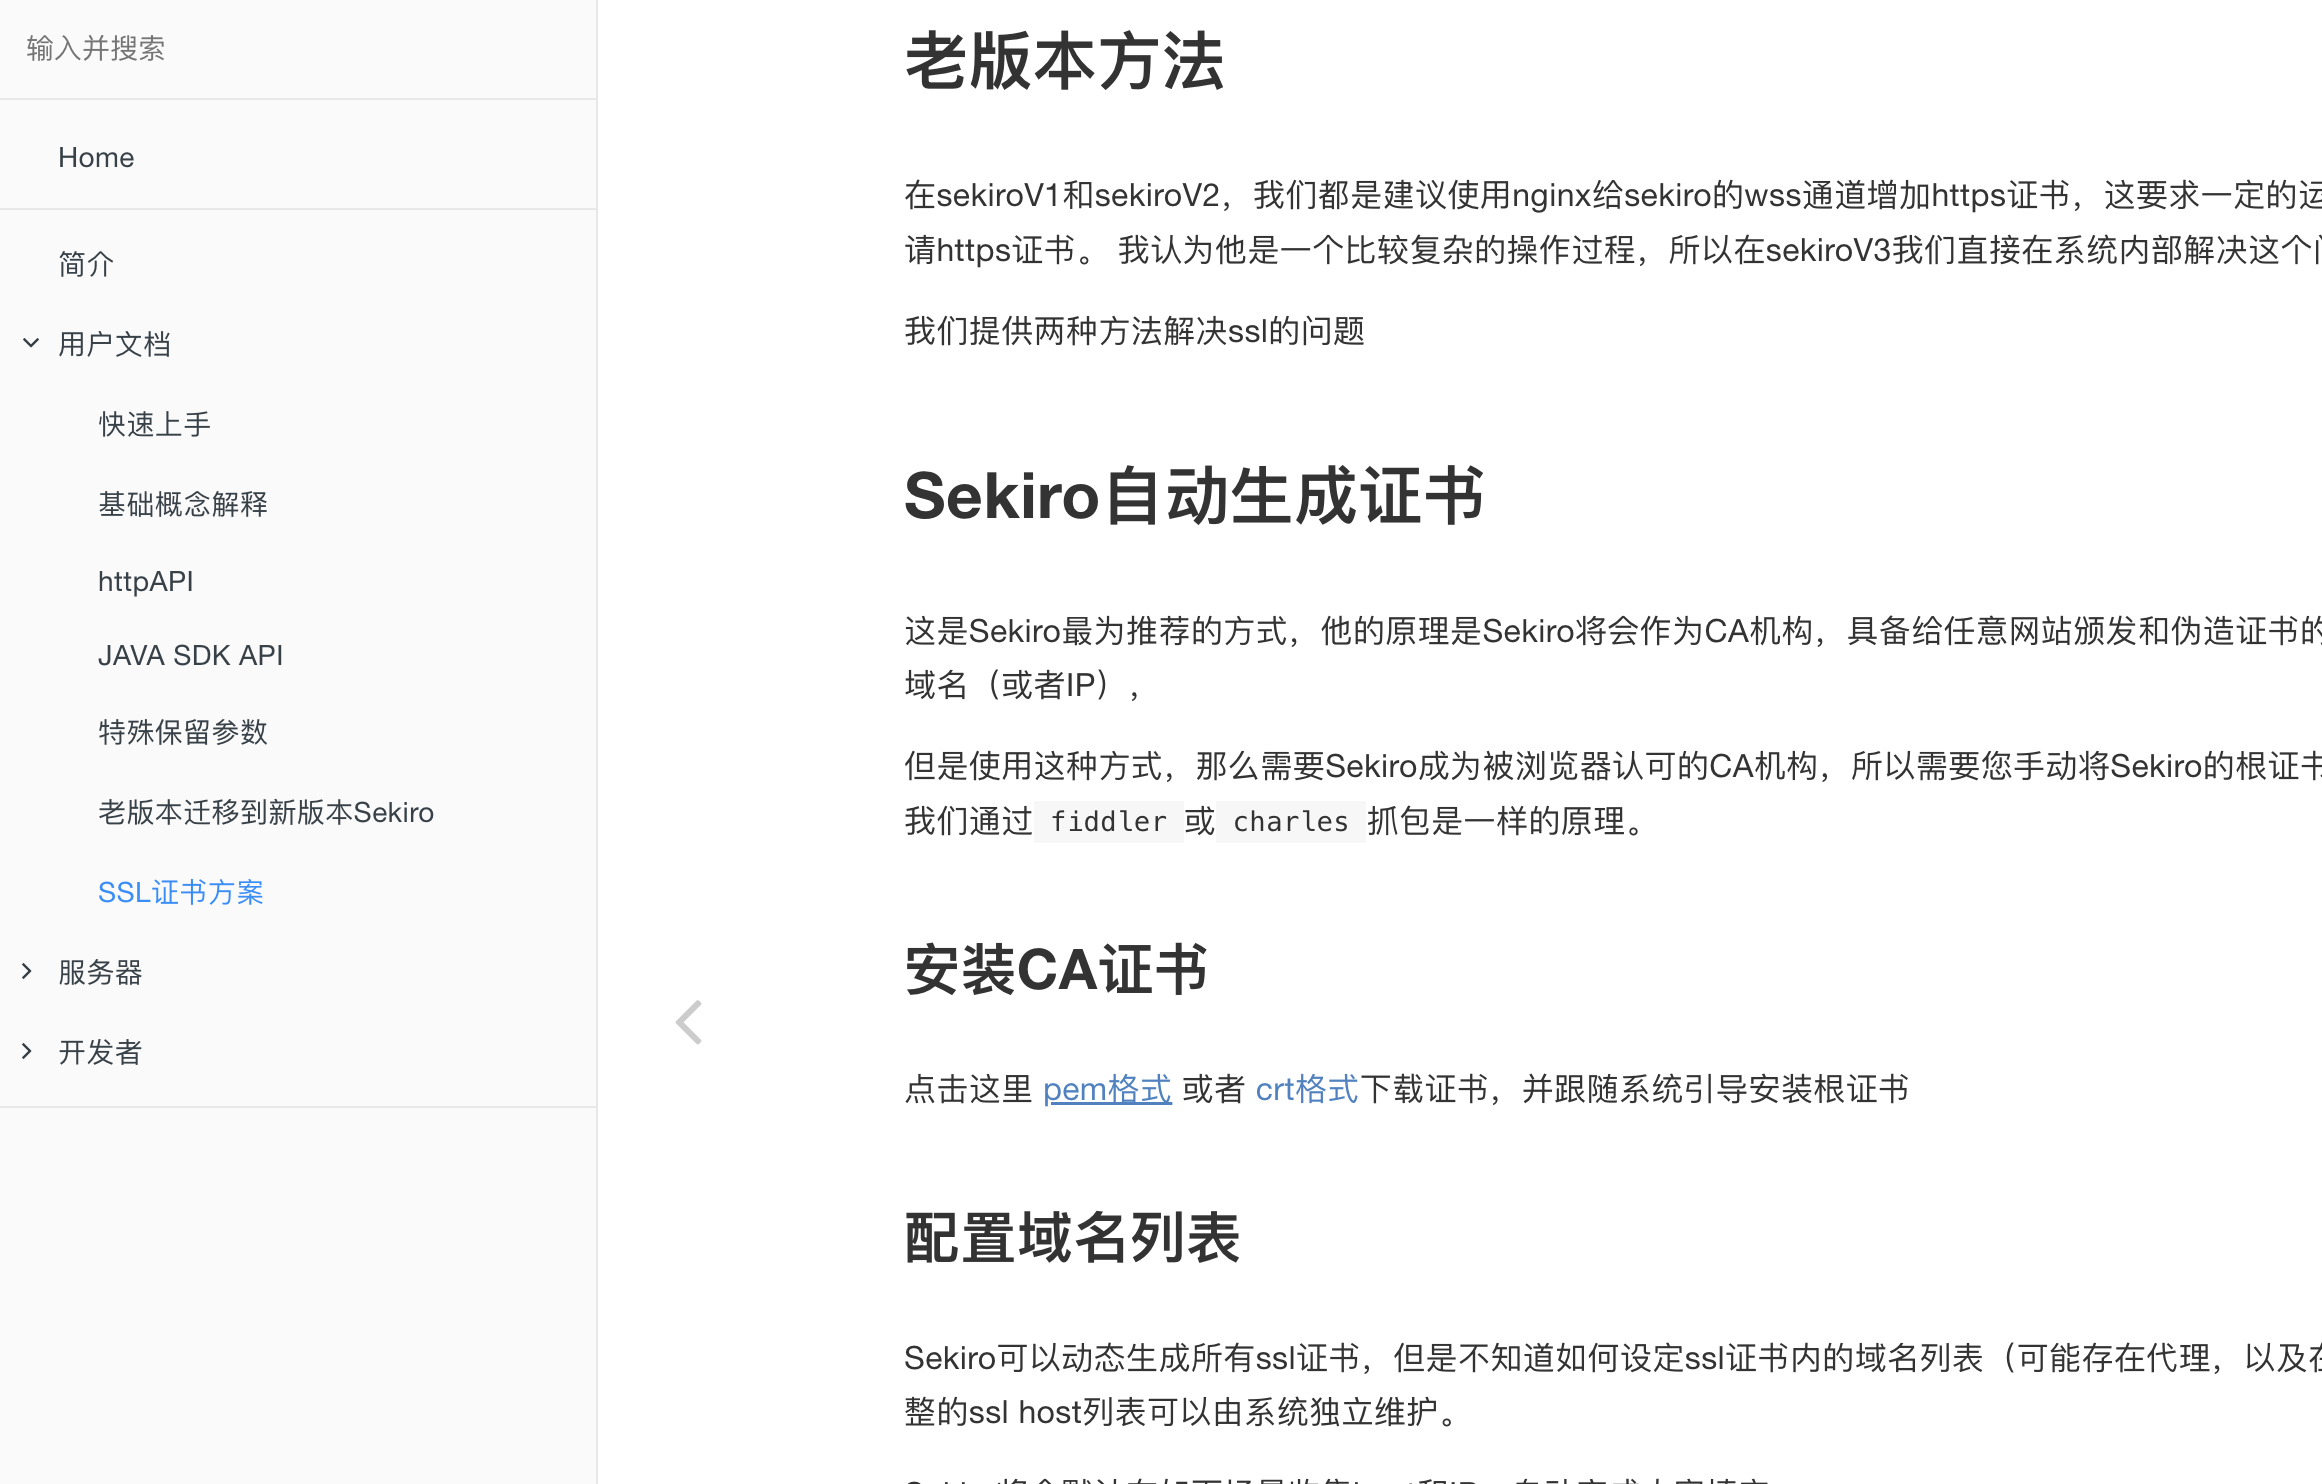Viewport: 2322px width, 1484px height.
Task: Open 特殊保留参数 page
Action: (x=183, y=732)
